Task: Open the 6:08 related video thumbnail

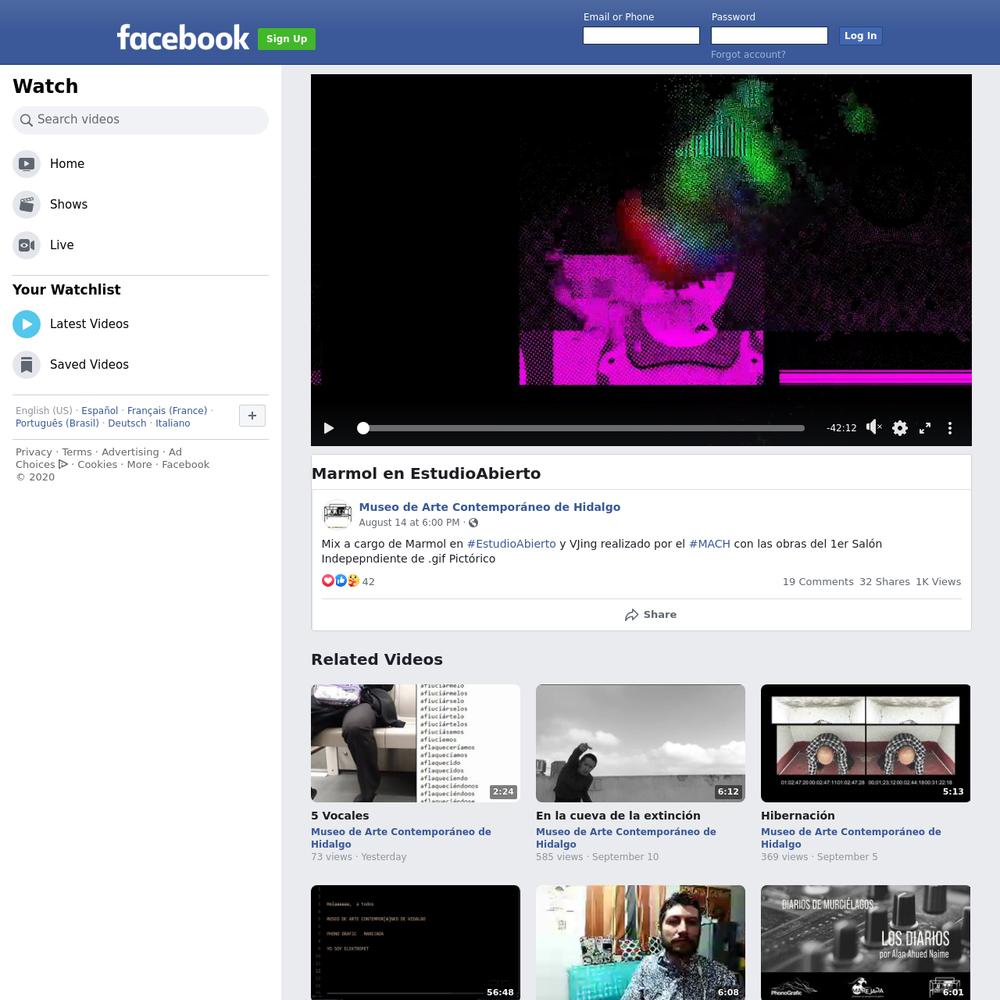Action: 640,942
